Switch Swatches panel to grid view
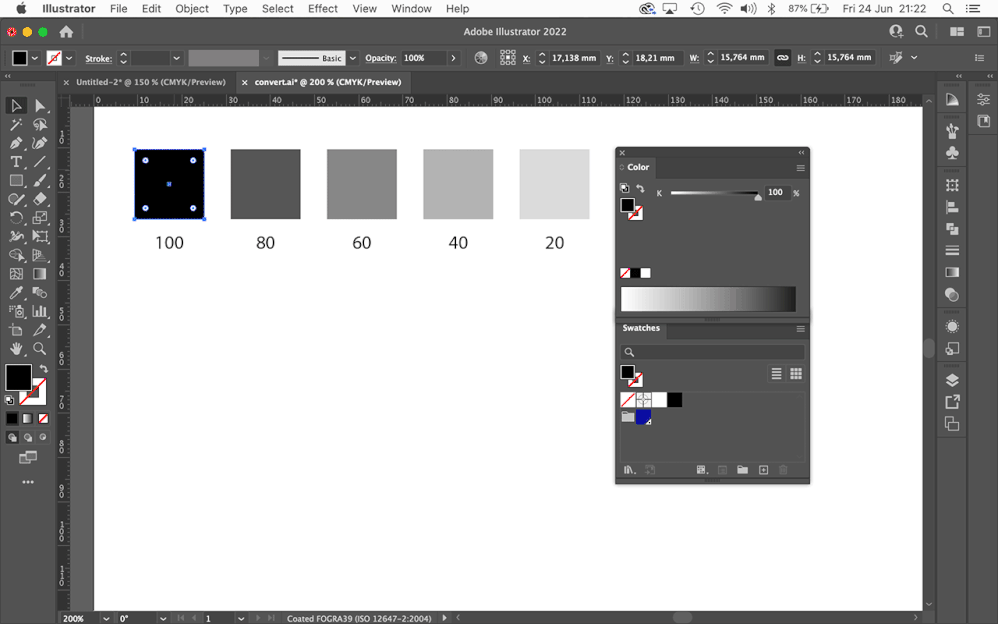Image resolution: width=998 pixels, height=624 pixels. (796, 373)
